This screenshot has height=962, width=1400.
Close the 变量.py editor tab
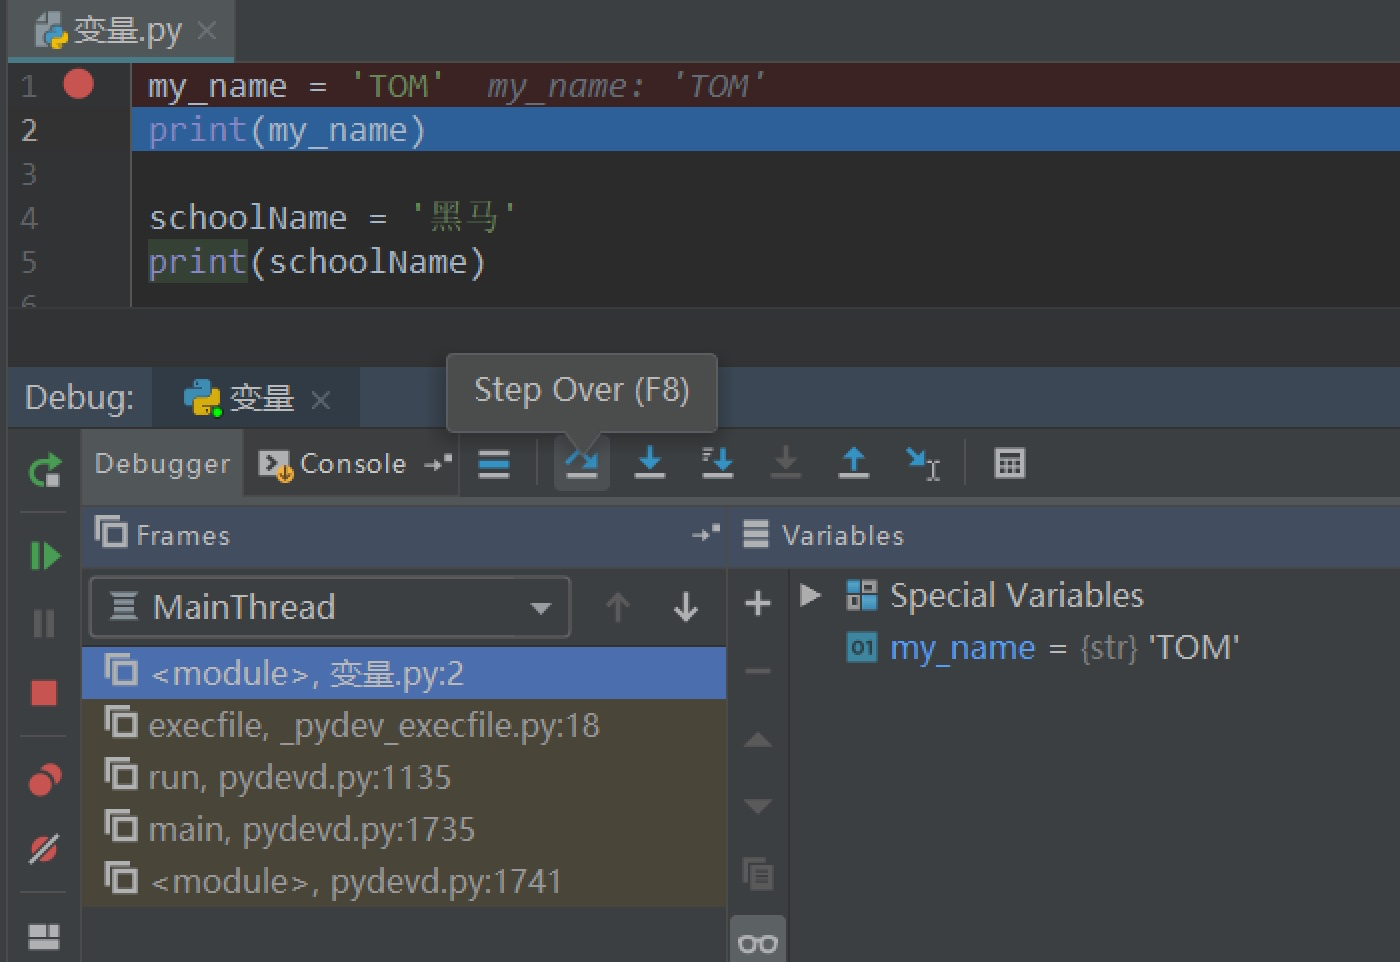[x=207, y=31]
